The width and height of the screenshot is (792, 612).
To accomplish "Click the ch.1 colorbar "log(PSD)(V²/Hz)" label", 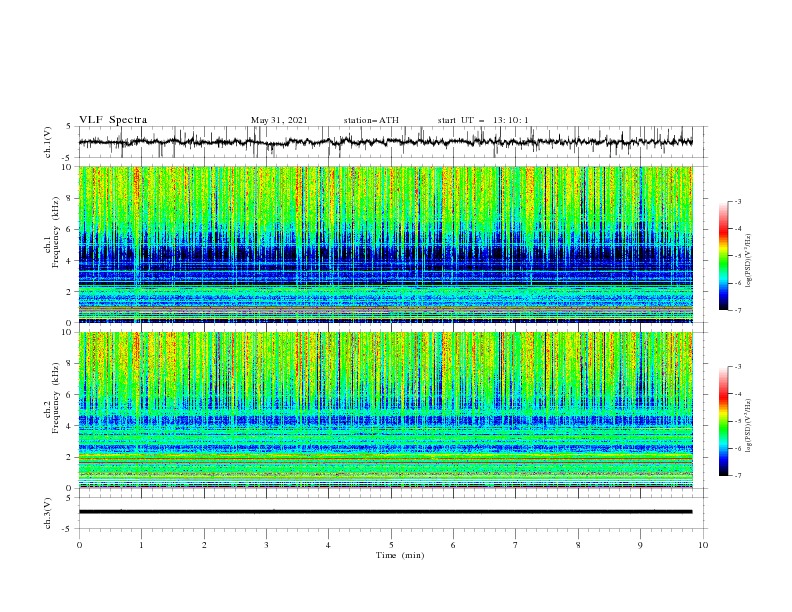I will pos(749,261).
